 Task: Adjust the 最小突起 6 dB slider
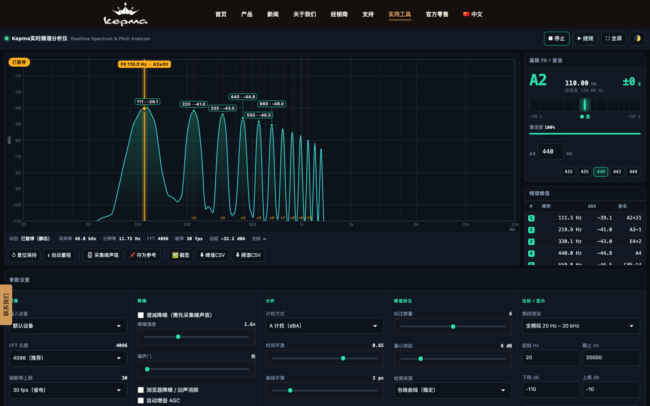(x=453, y=359)
